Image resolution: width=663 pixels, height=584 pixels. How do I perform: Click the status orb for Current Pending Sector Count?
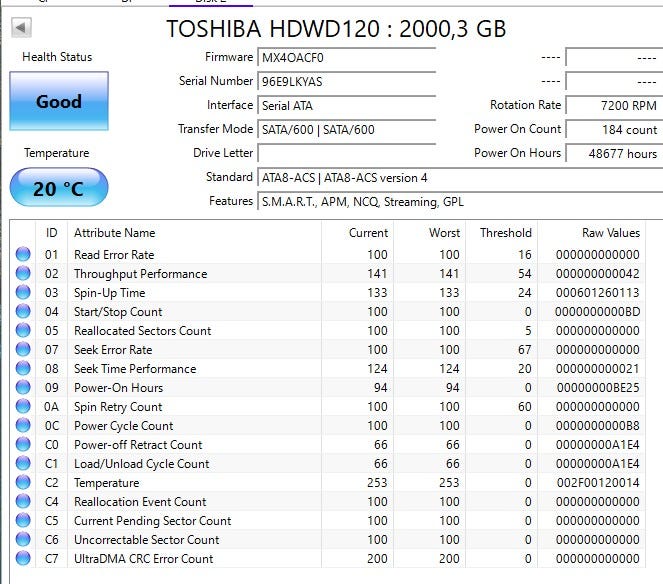[x=23, y=520]
